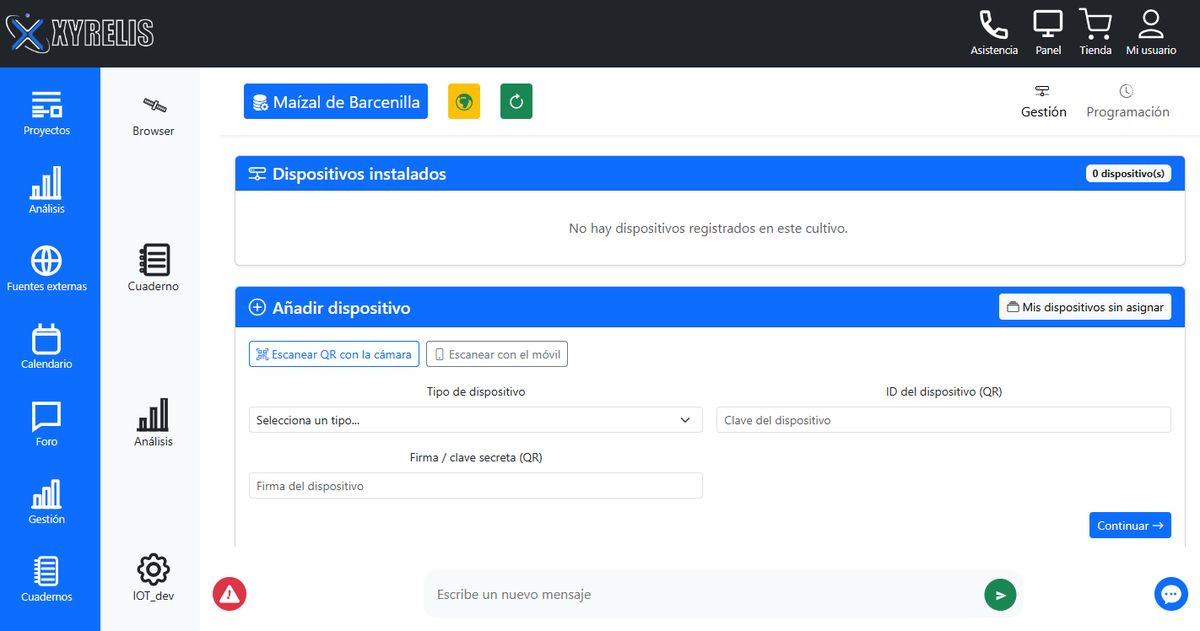Open the Panel monitor icon
The width and height of the screenshot is (1200, 631).
[1048, 33]
